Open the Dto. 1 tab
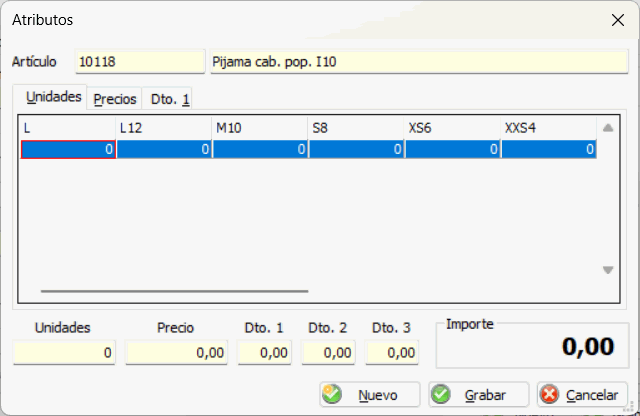The height and width of the screenshot is (416, 640). point(167,99)
